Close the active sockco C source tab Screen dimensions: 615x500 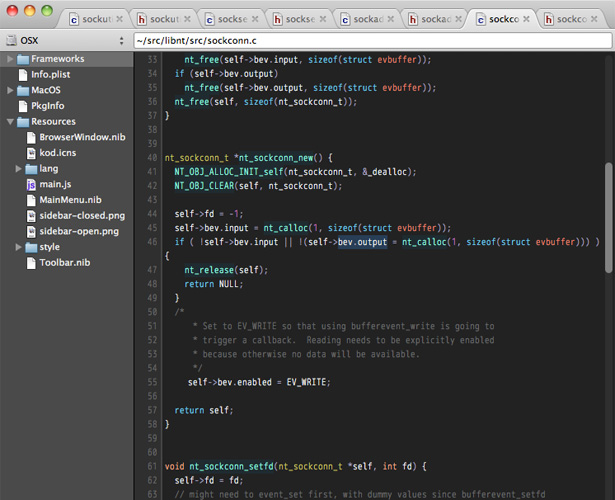[527, 19]
